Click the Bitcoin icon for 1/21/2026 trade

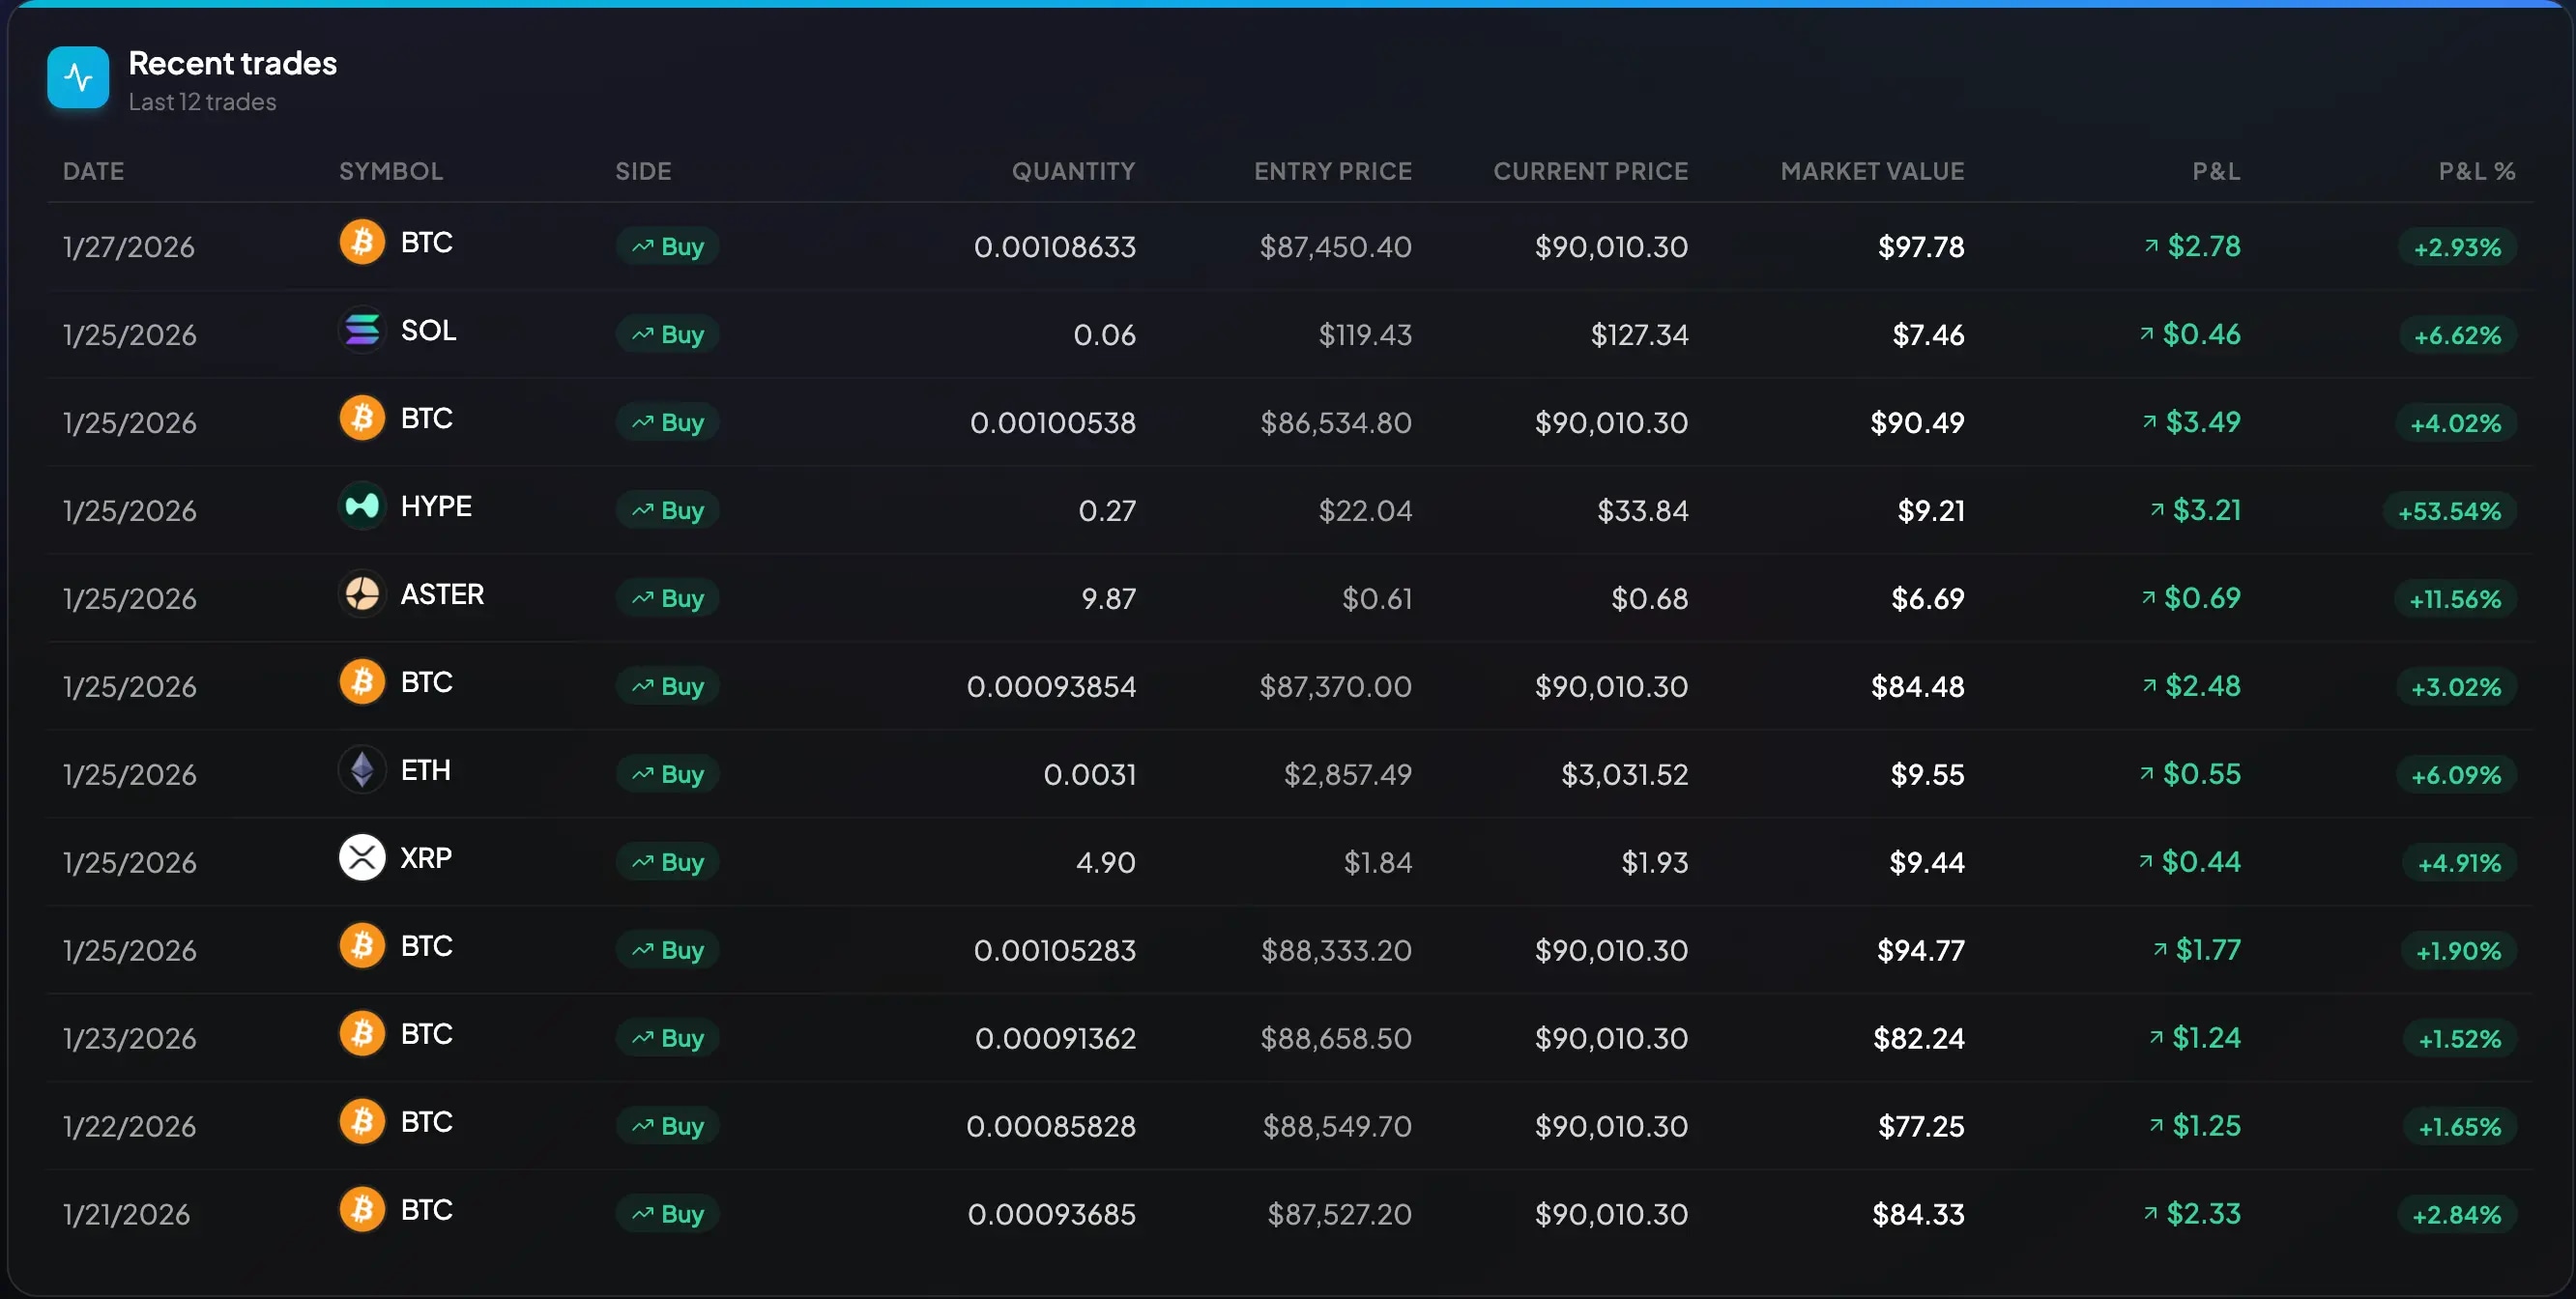[362, 1210]
